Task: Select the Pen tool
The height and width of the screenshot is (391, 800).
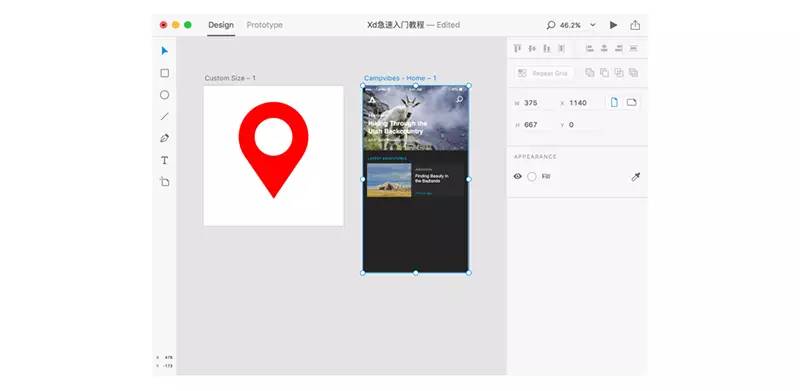Action: click(164, 138)
